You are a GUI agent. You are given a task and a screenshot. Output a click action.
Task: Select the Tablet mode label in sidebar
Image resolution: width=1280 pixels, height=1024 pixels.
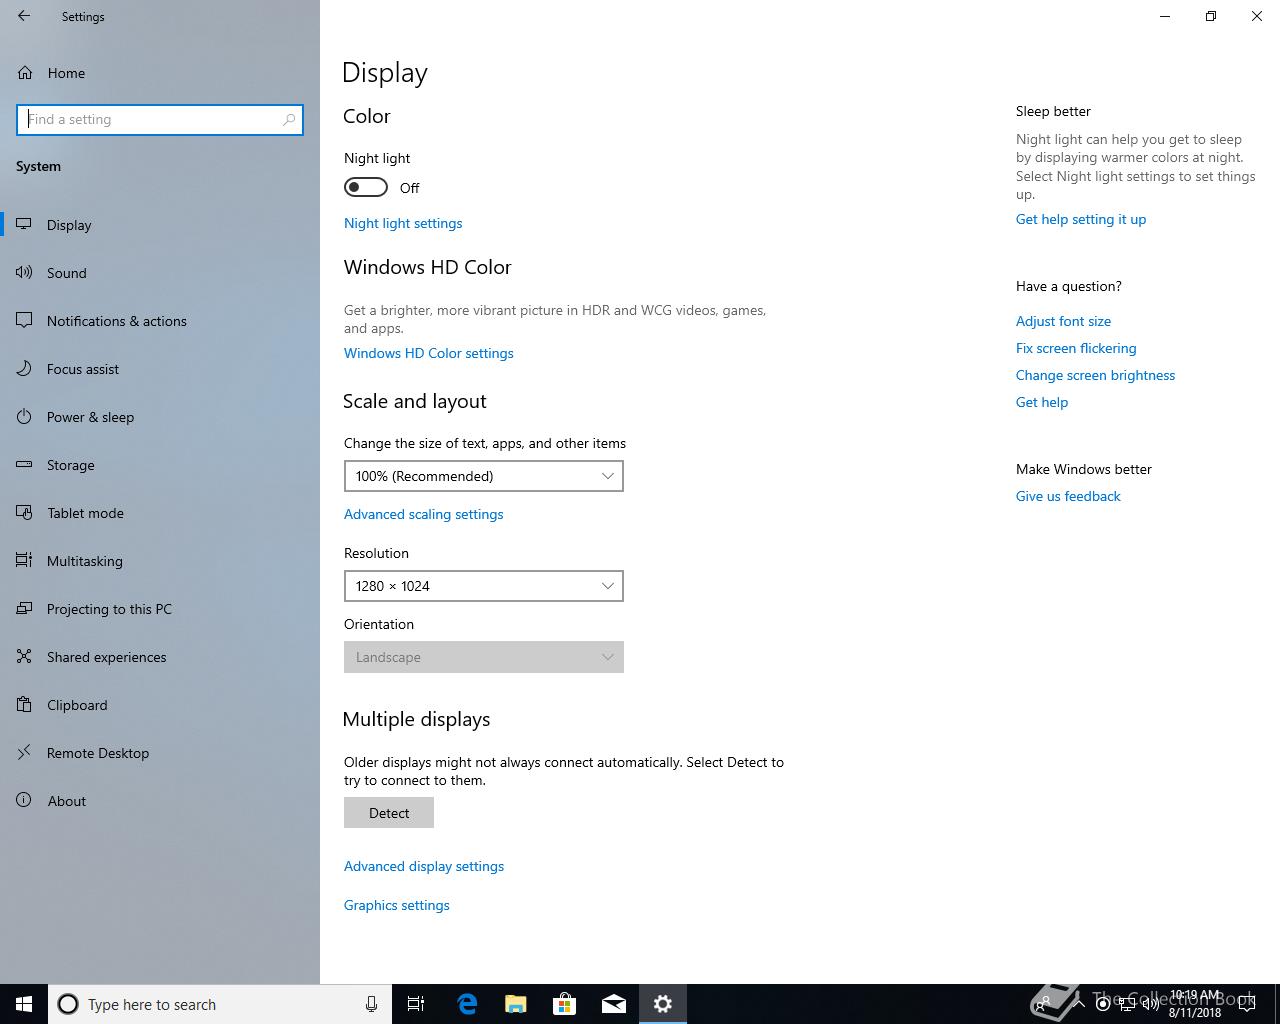pyautogui.click(x=85, y=513)
